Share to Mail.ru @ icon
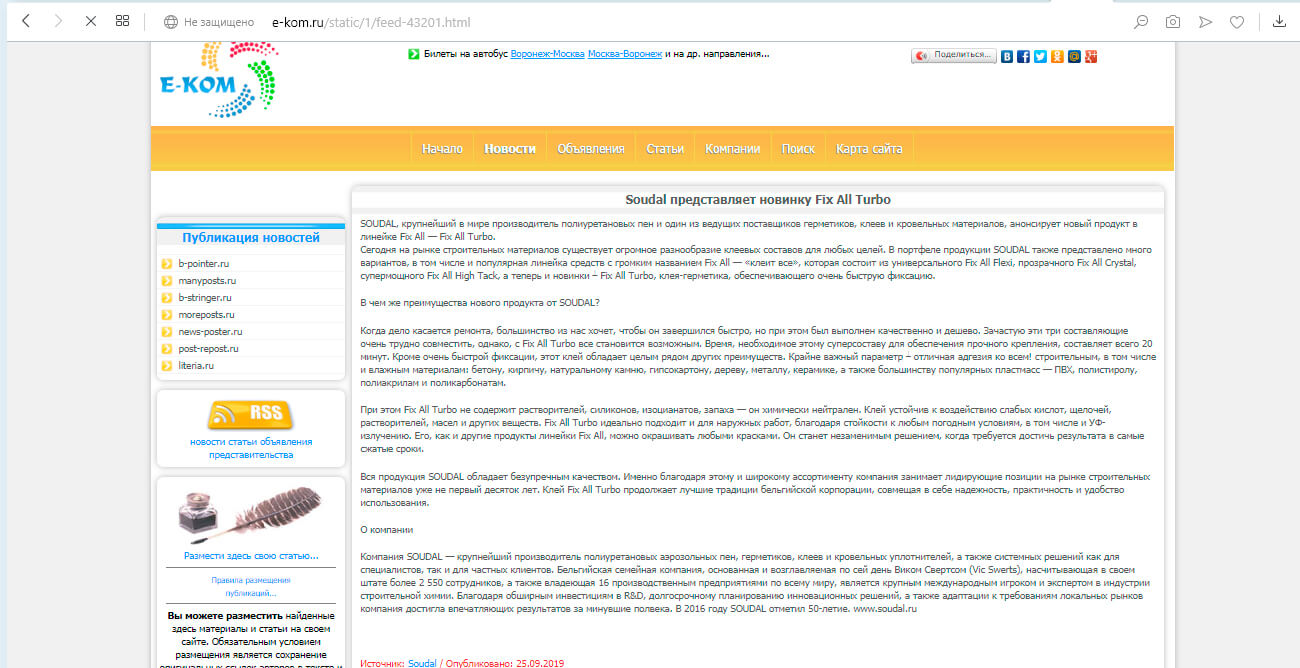1300x668 pixels. [1074, 56]
